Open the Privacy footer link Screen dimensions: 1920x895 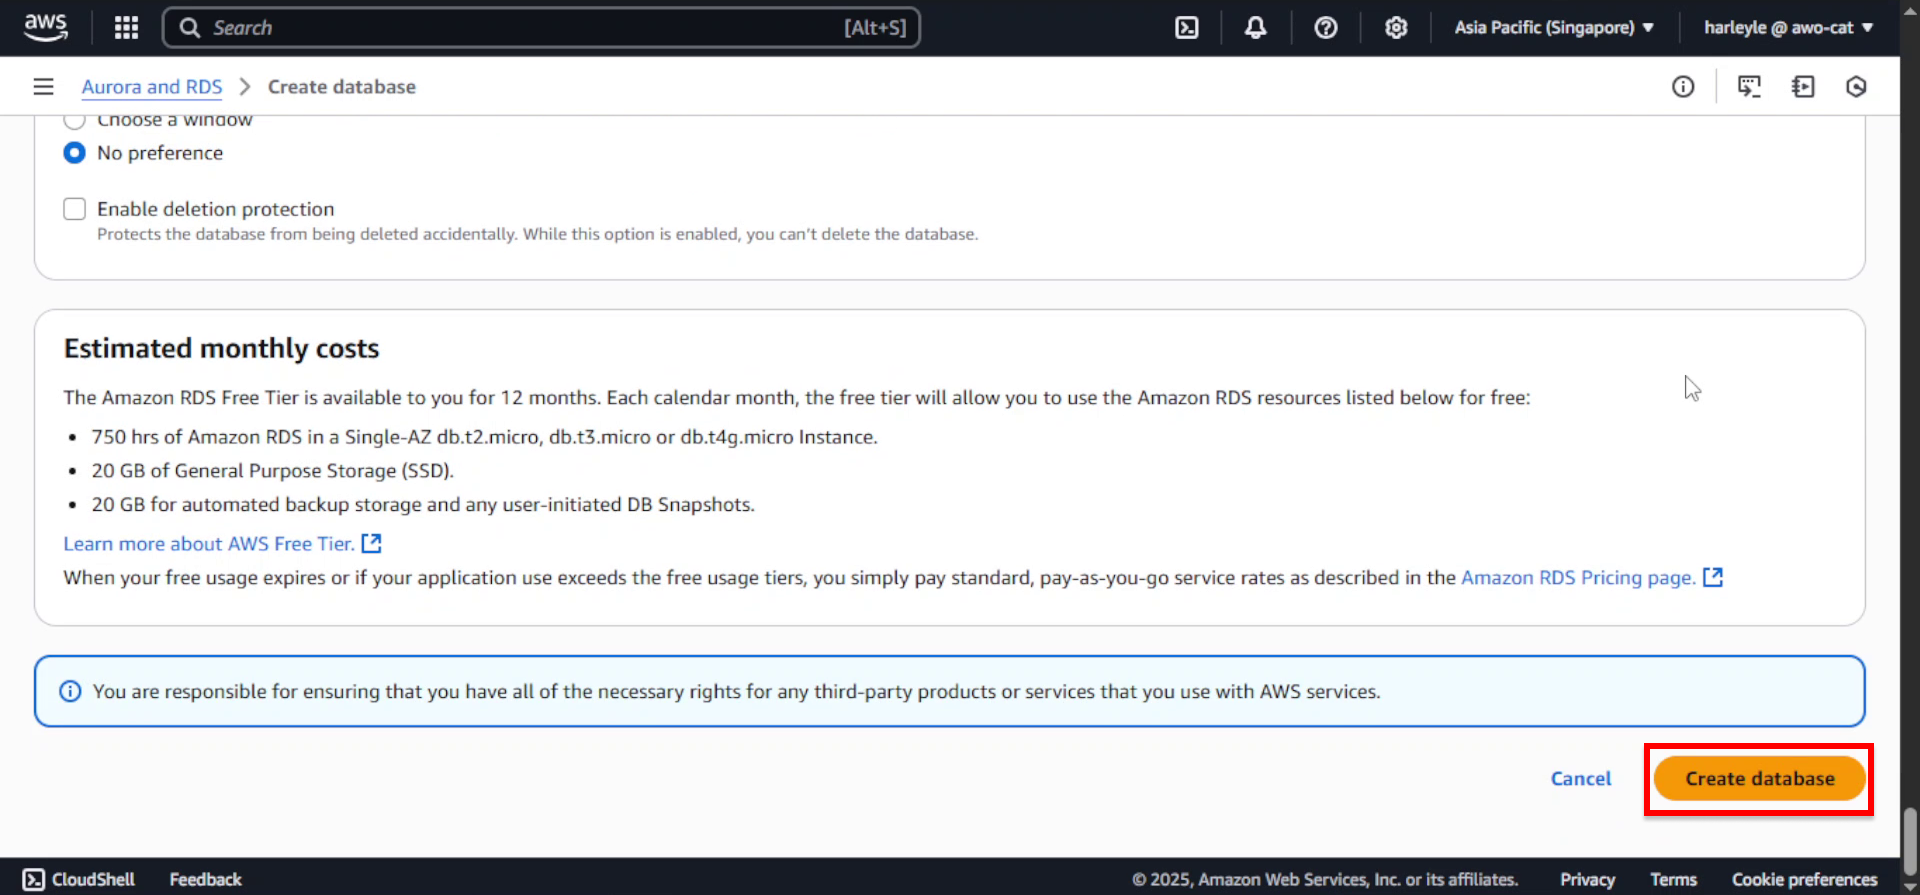(1587, 879)
